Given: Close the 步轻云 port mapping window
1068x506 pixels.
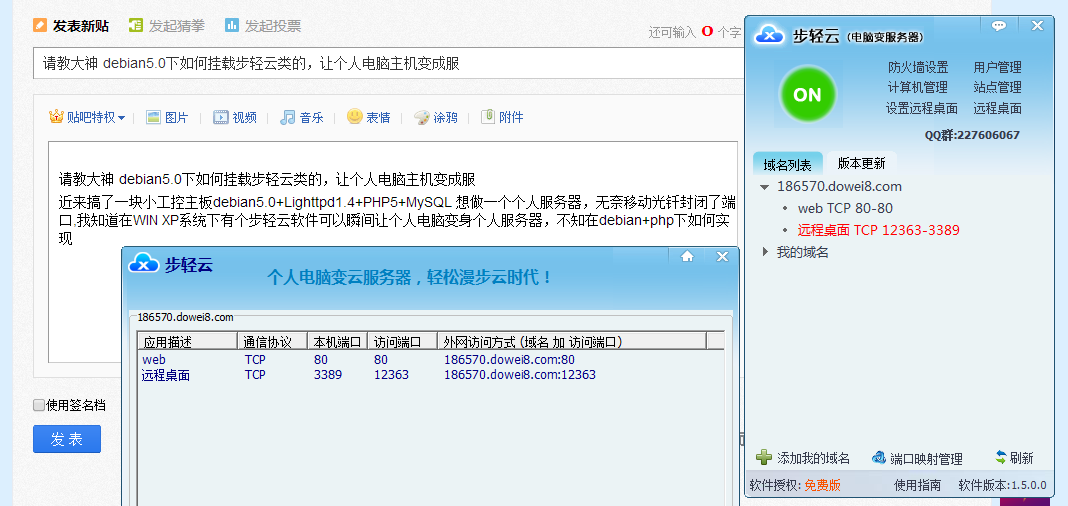Looking at the screenshot, I should pyautogui.click(x=723, y=256).
